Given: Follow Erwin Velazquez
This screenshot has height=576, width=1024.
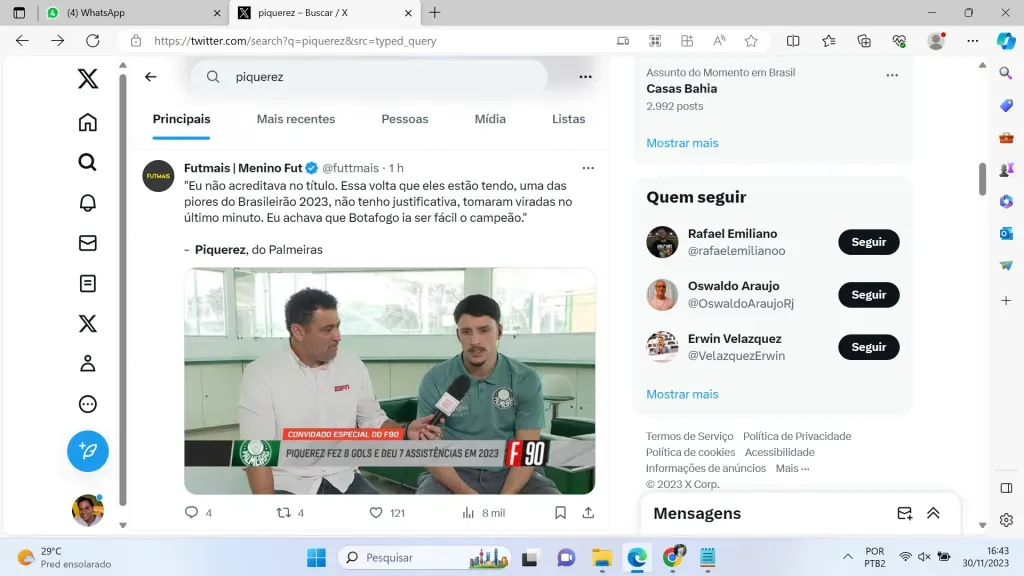Looking at the screenshot, I should tap(868, 347).
